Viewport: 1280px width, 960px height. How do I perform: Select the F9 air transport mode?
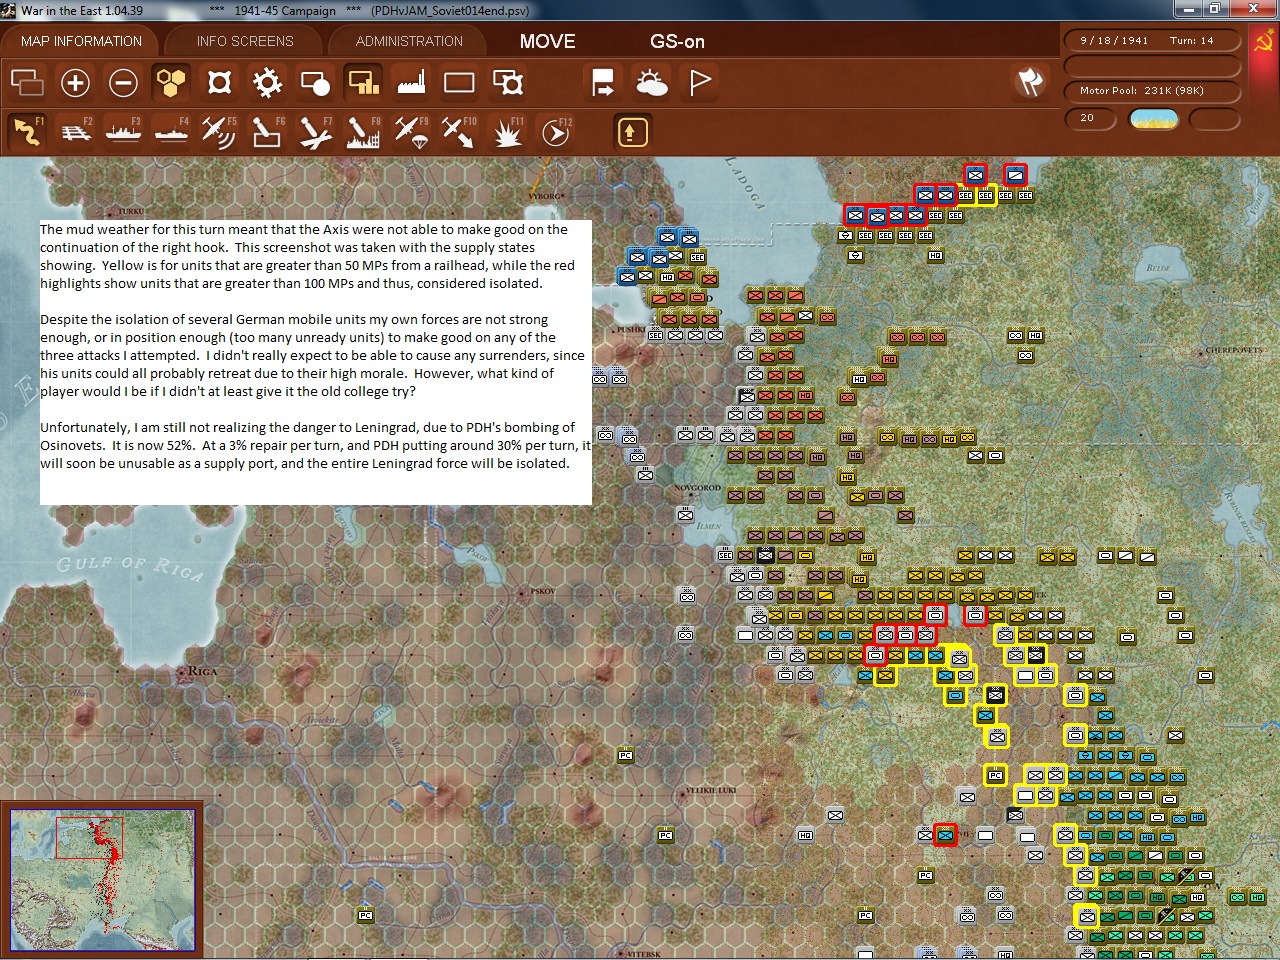[411, 132]
